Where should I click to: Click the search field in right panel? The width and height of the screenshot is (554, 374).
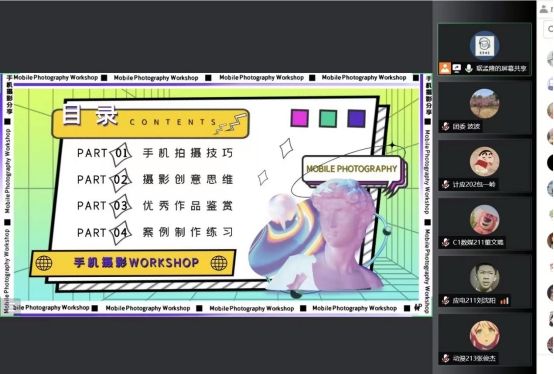[x=548, y=29]
